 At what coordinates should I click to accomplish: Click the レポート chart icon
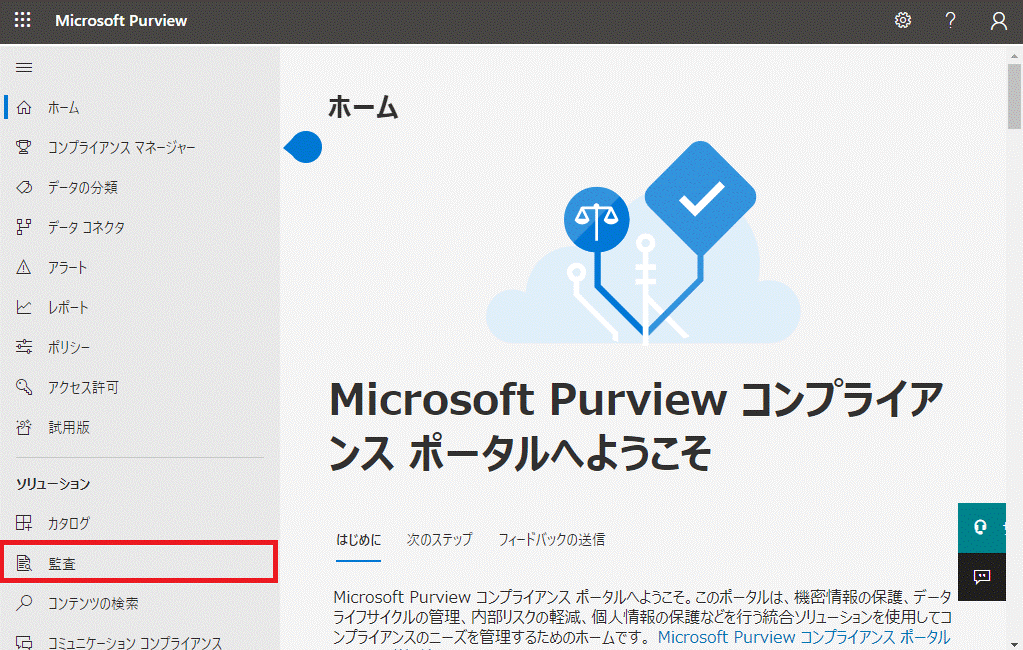point(24,307)
